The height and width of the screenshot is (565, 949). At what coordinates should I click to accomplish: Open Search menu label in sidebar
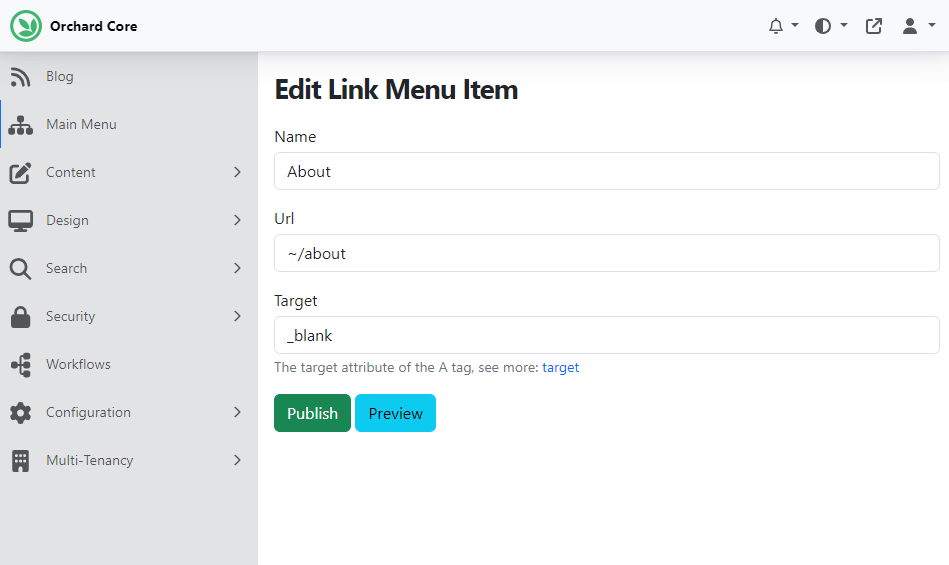click(x=67, y=268)
